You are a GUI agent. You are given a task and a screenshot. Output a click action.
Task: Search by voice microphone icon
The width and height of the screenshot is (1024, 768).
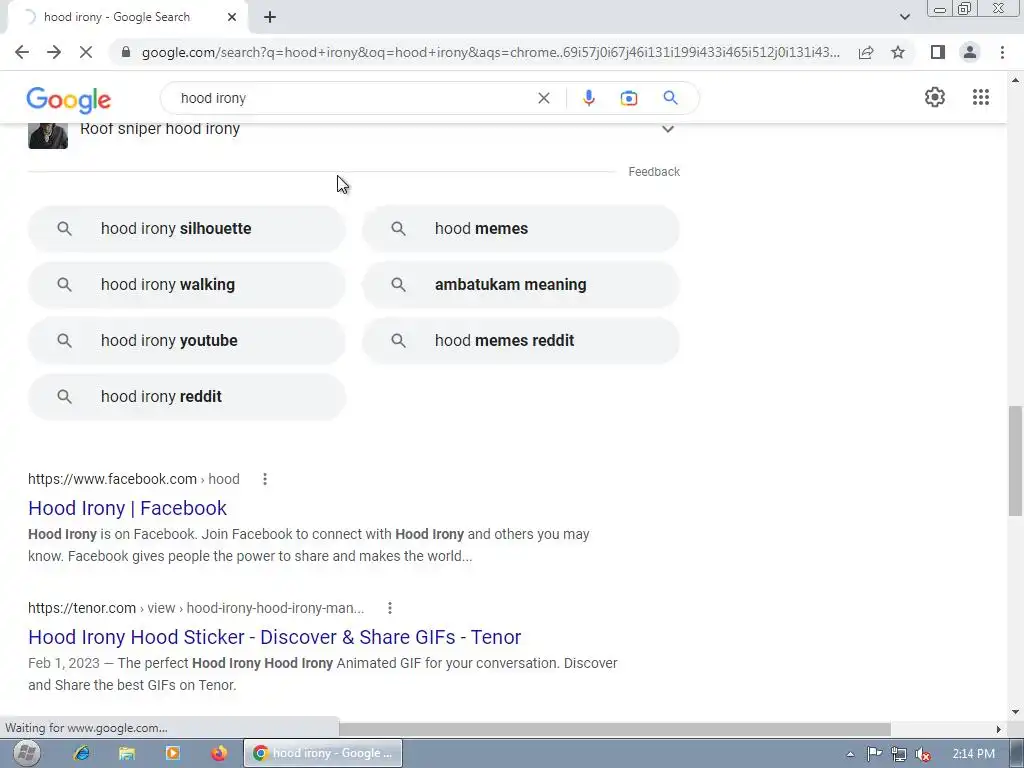588,98
